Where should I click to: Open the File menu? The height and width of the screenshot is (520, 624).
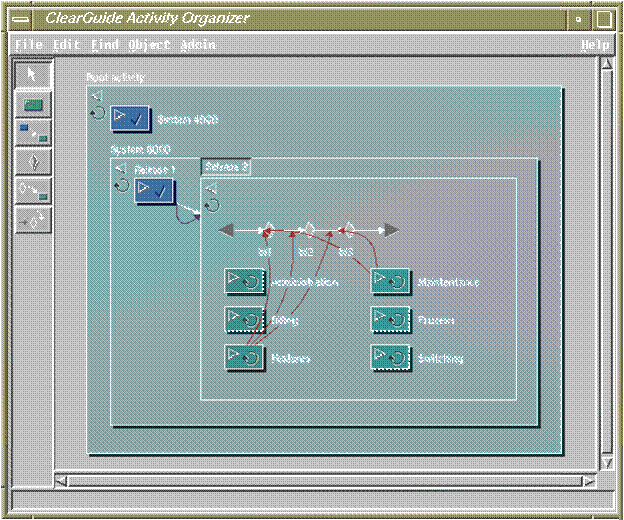(x=29, y=44)
